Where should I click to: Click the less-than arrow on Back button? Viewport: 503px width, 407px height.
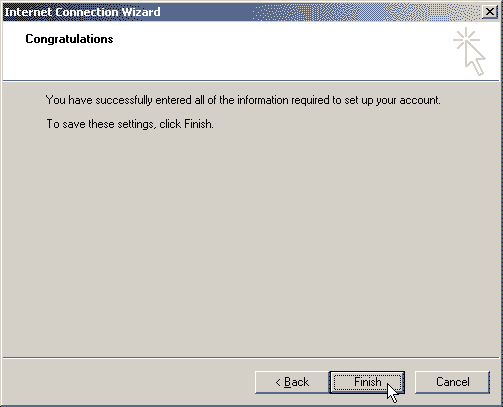[x=278, y=382]
